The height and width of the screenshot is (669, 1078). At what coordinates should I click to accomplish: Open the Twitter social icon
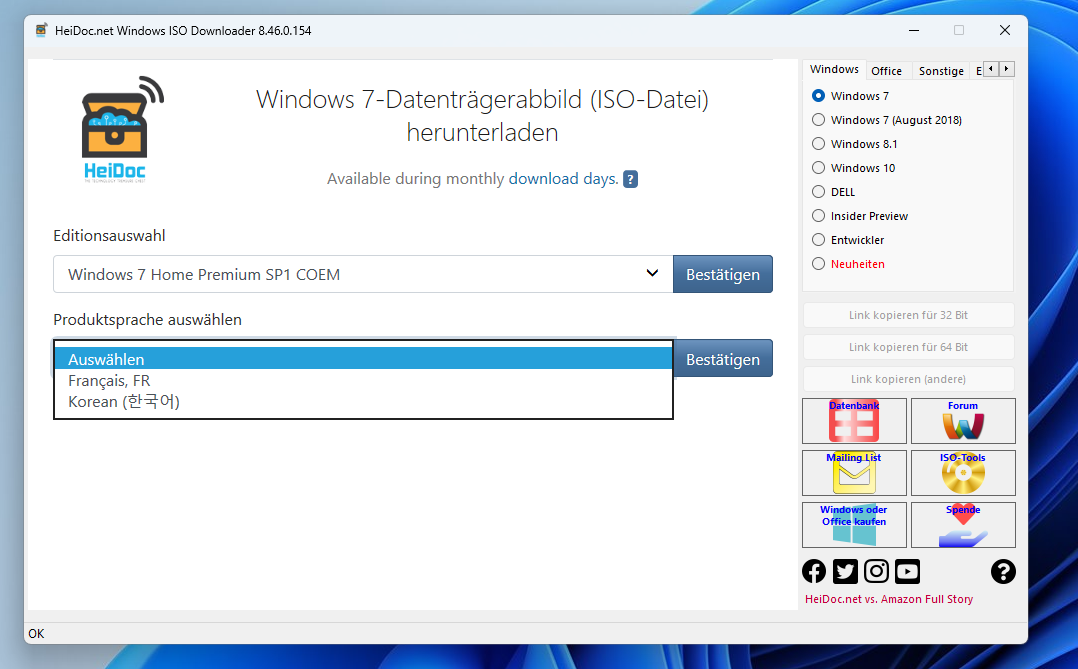point(845,571)
